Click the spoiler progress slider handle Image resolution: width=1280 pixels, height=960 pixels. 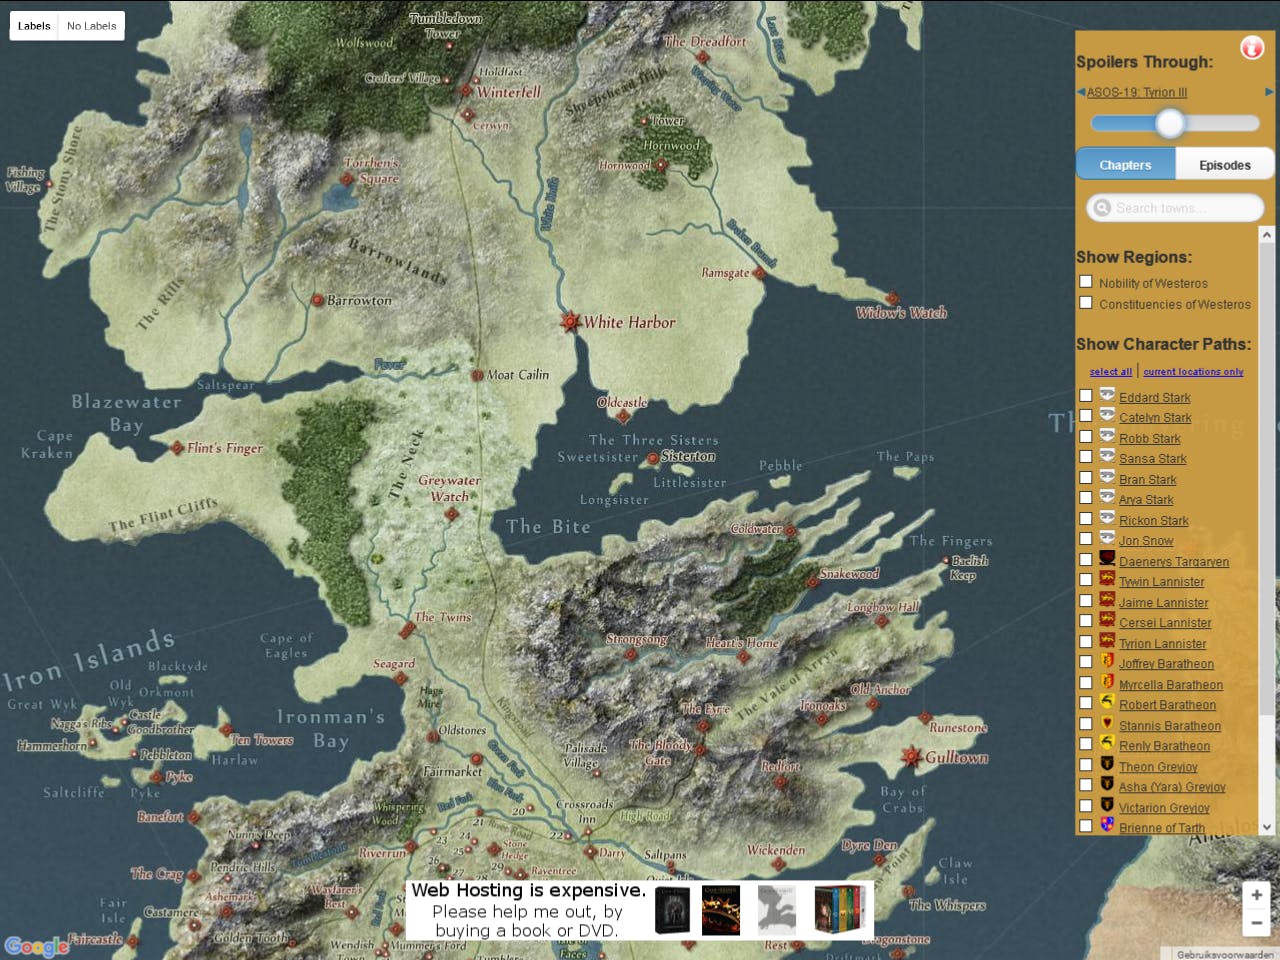point(1170,123)
